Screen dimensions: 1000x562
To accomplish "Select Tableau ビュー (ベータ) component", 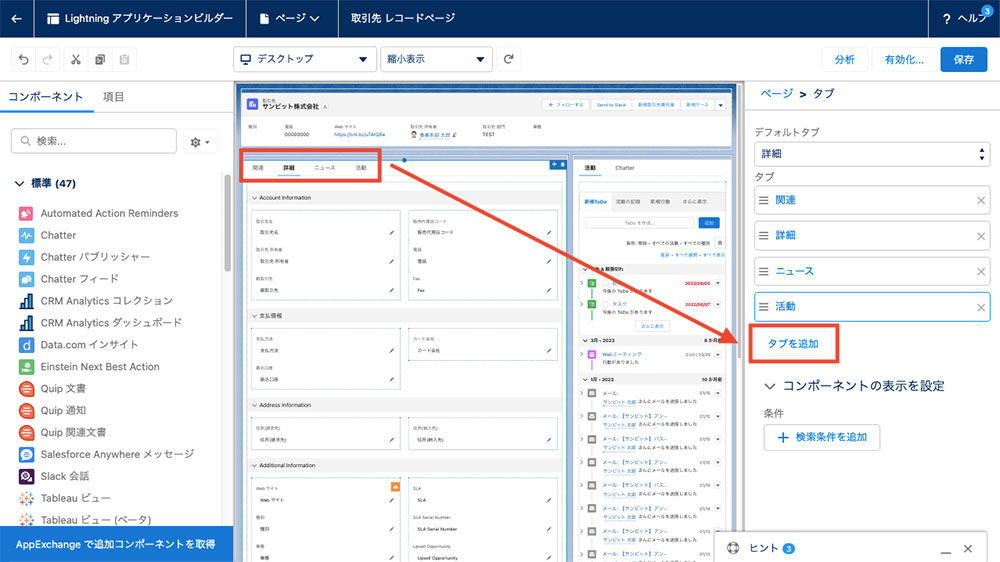I will pyautogui.click(x=96, y=520).
